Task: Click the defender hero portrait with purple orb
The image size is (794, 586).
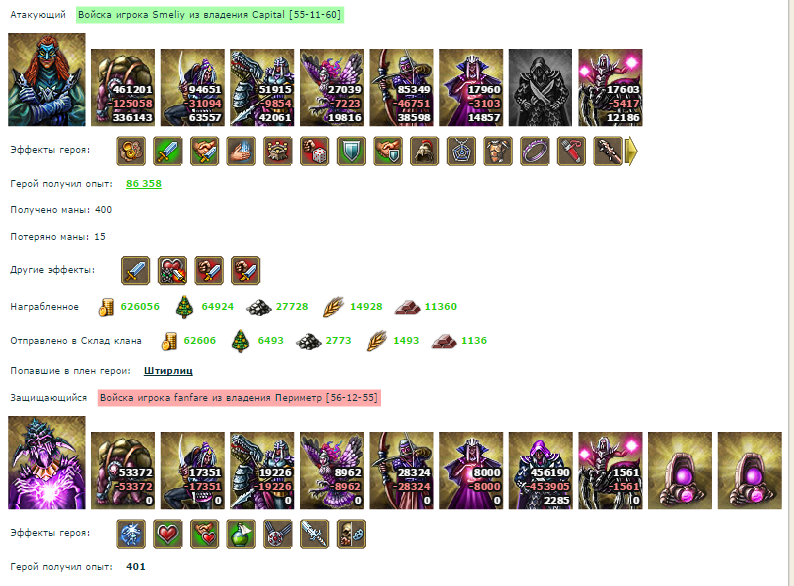Action: point(47,462)
